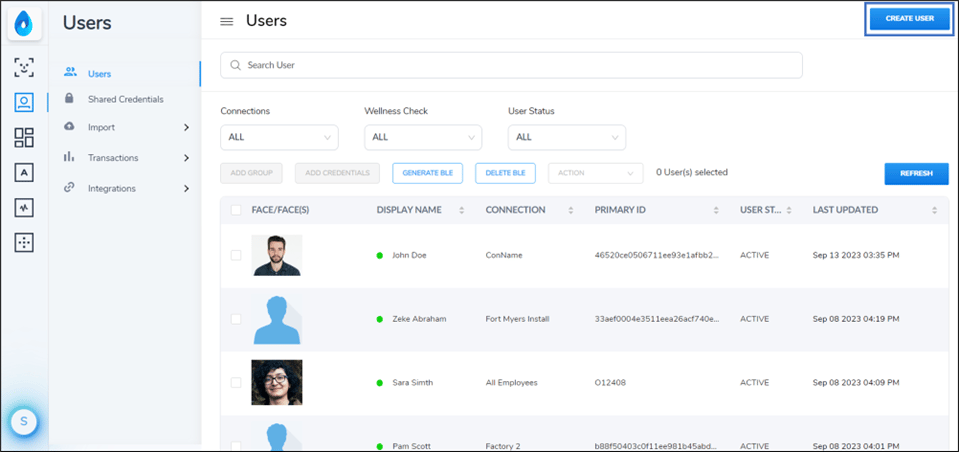Screen dimensions: 959x452
Task: Click the Delete BLE button
Action: click(505, 173)
